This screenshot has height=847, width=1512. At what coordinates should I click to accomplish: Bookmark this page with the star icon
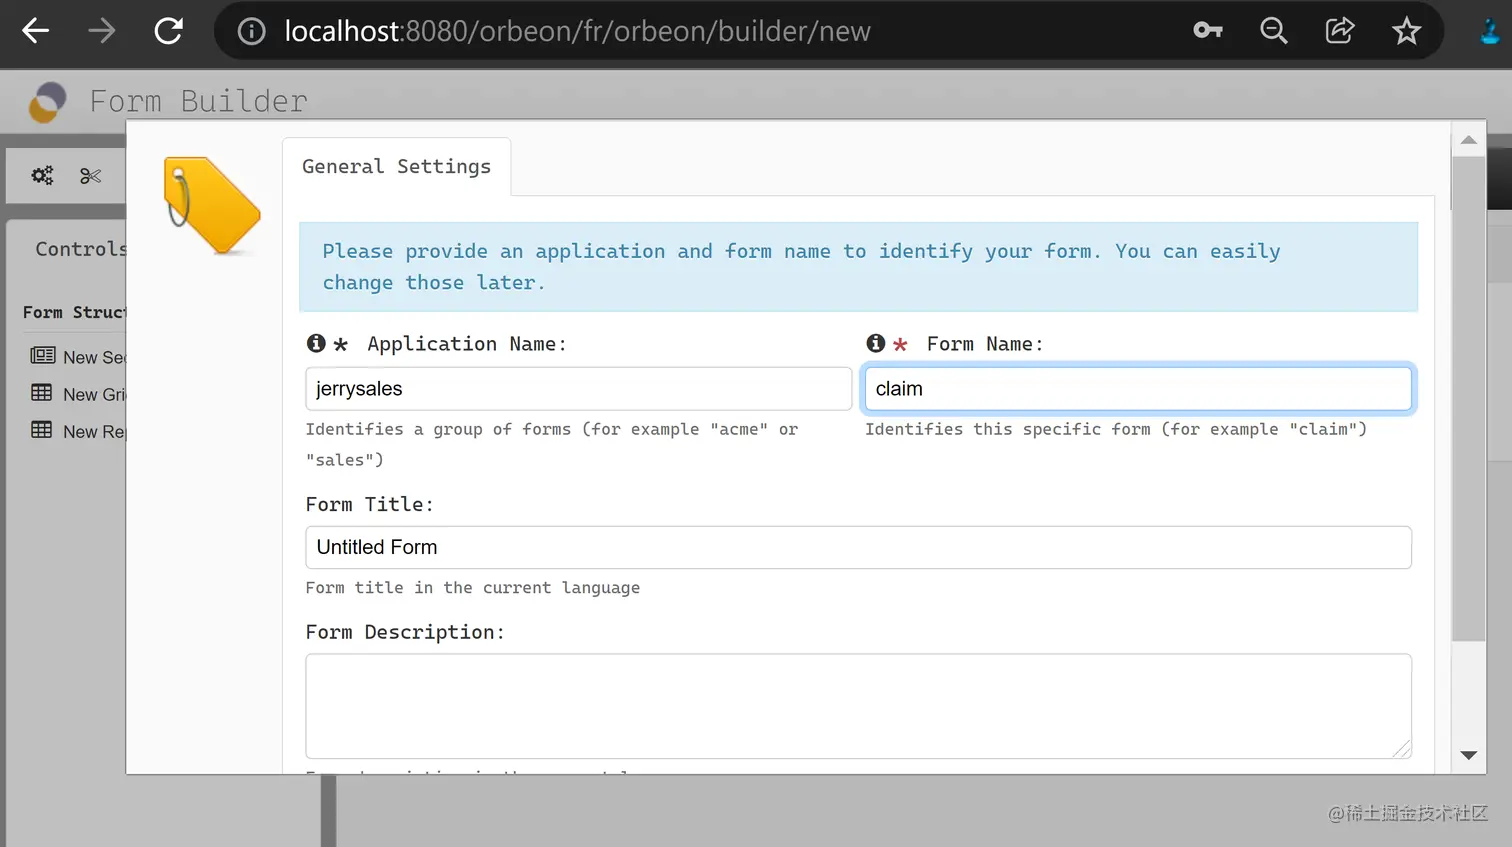click(1406, 31)
